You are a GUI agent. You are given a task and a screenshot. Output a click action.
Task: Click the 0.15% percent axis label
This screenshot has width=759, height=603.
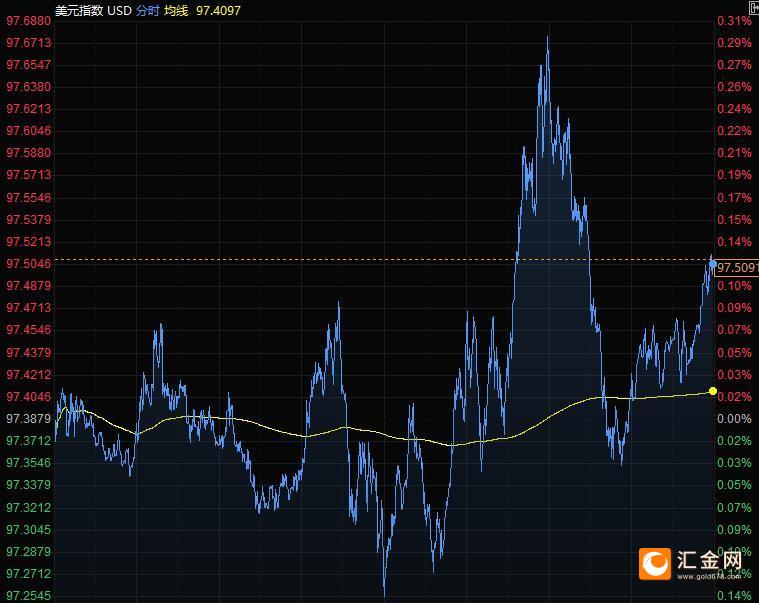[734, 220]
